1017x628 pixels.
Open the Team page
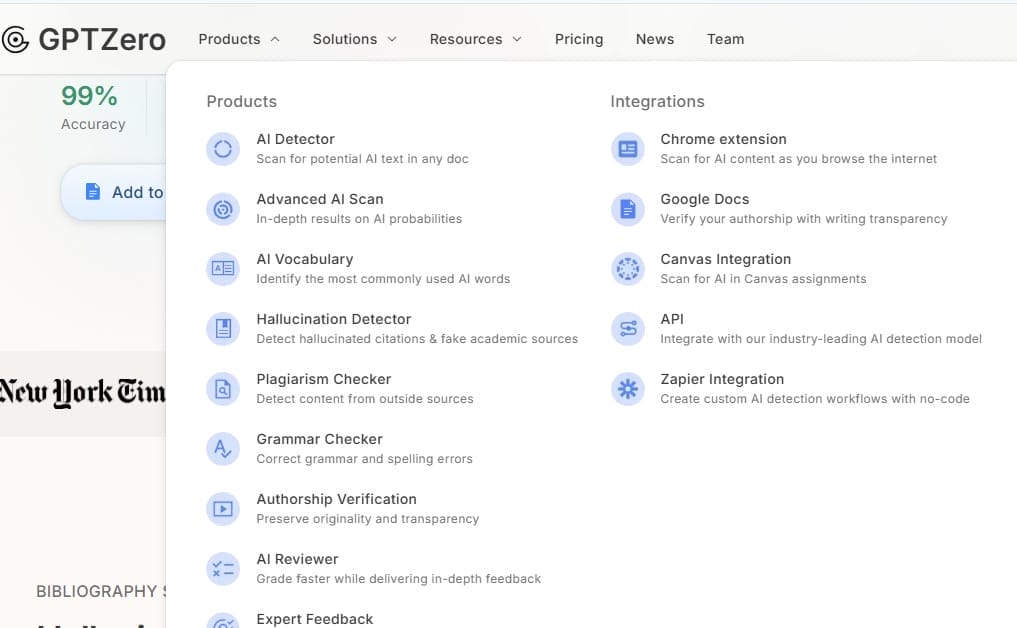(x=725, y=40)
